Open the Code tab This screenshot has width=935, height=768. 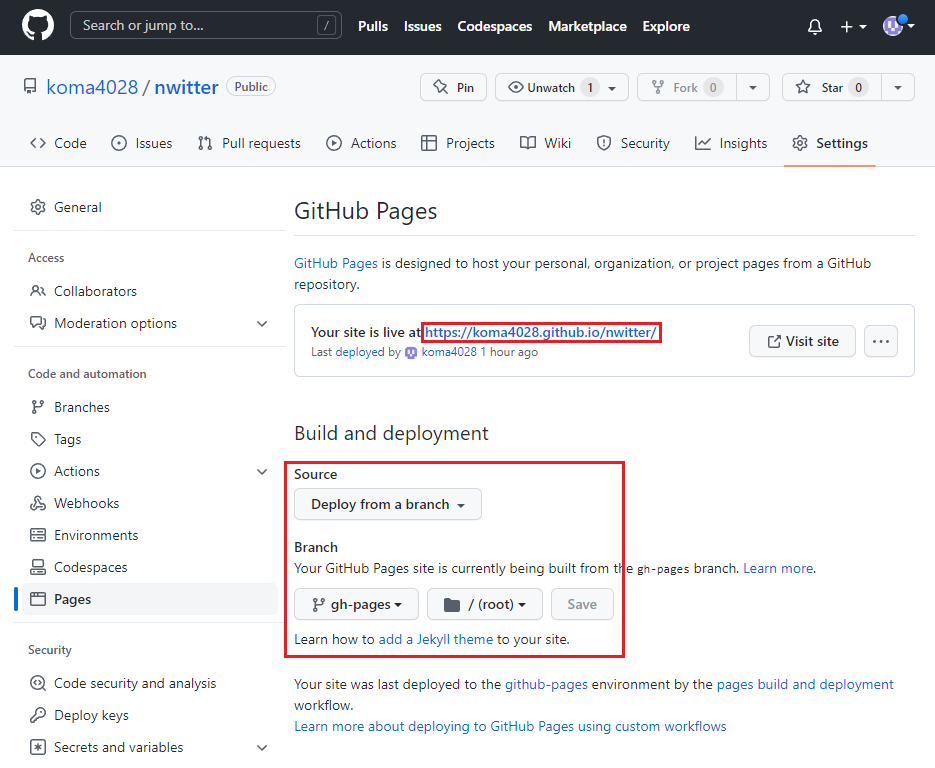[58, 143]
